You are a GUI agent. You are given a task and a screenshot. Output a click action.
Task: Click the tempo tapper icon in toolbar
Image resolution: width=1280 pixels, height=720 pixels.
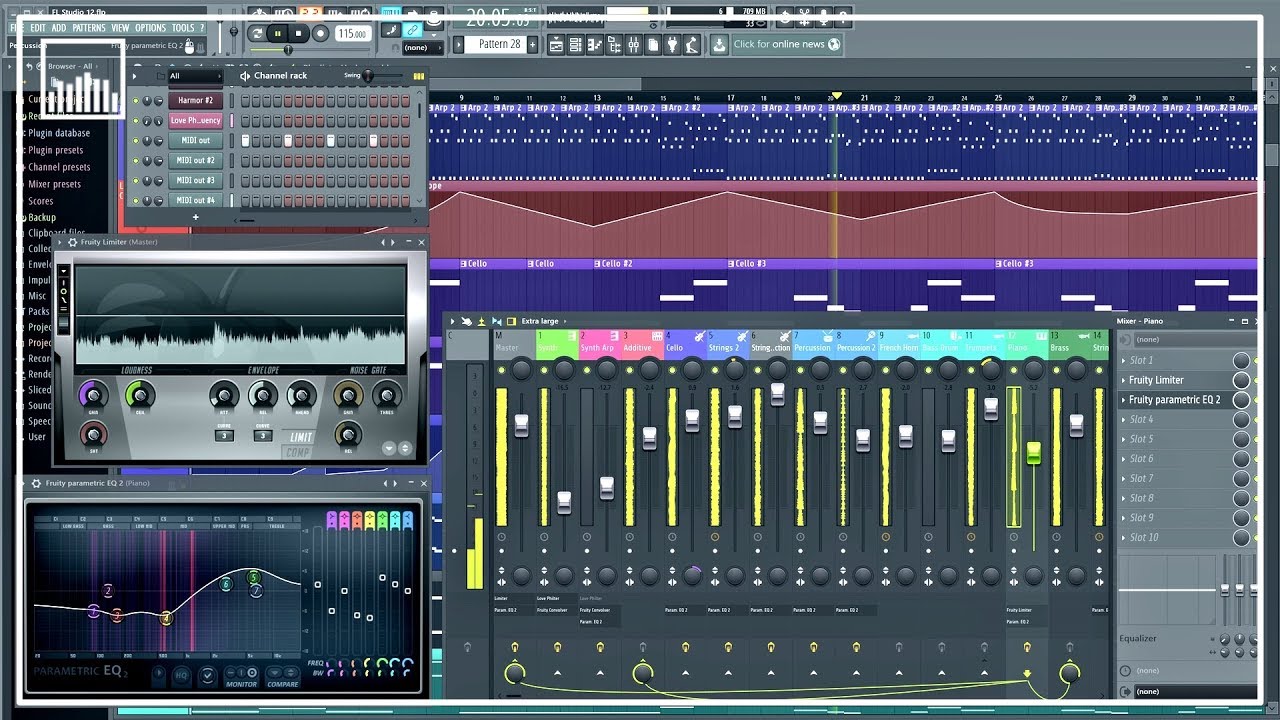point(691,45)
